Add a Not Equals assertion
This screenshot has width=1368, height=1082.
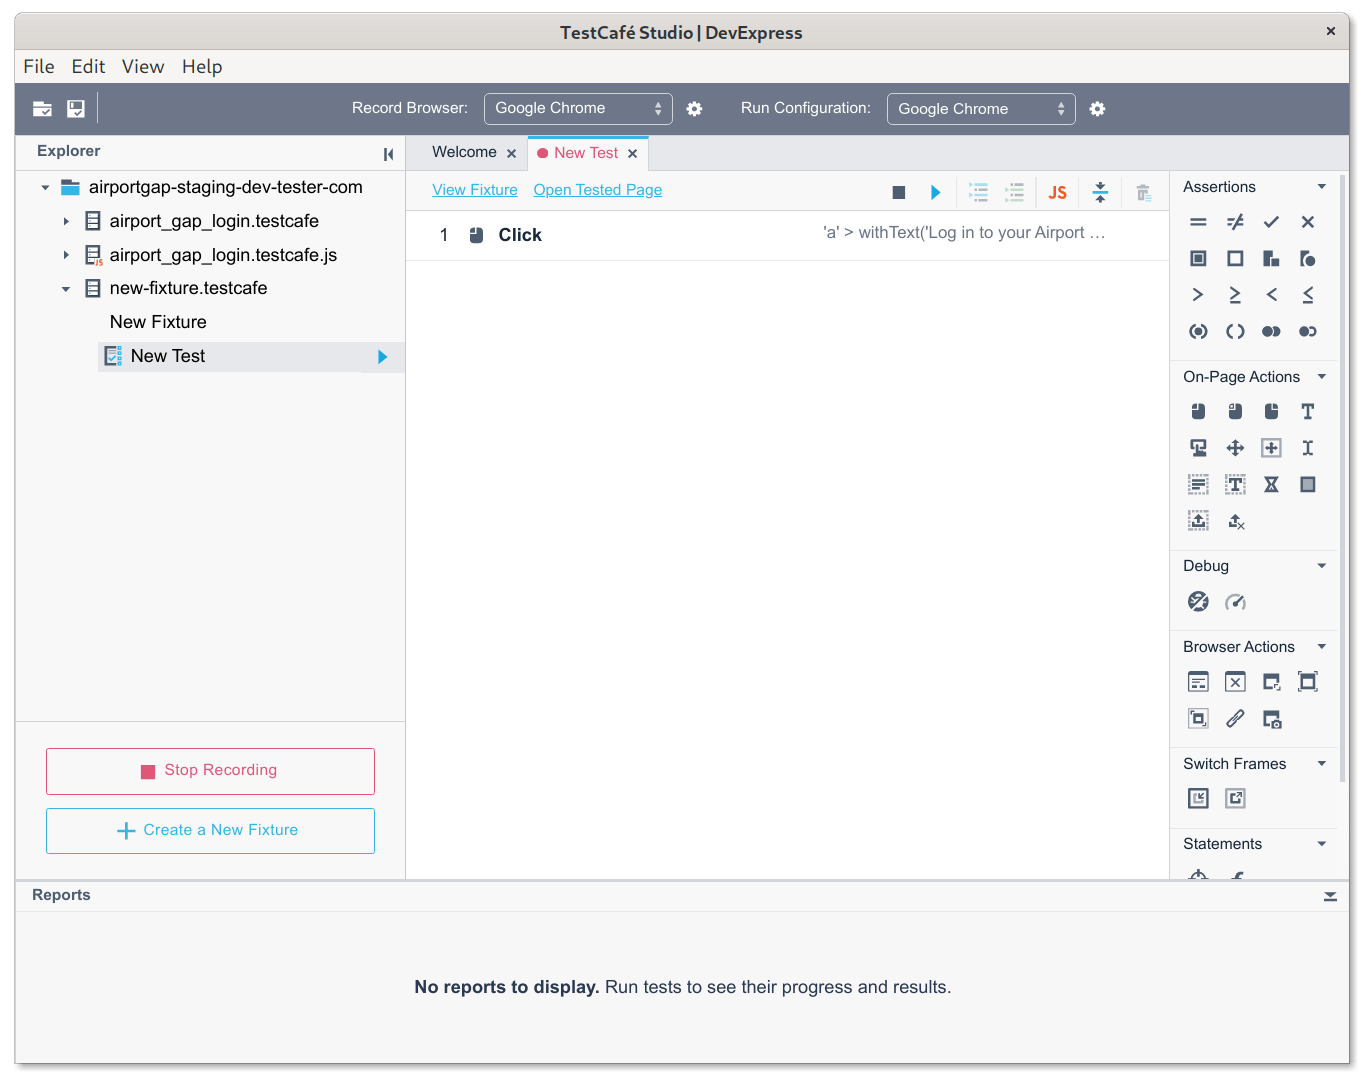(x=1235, y=222)
